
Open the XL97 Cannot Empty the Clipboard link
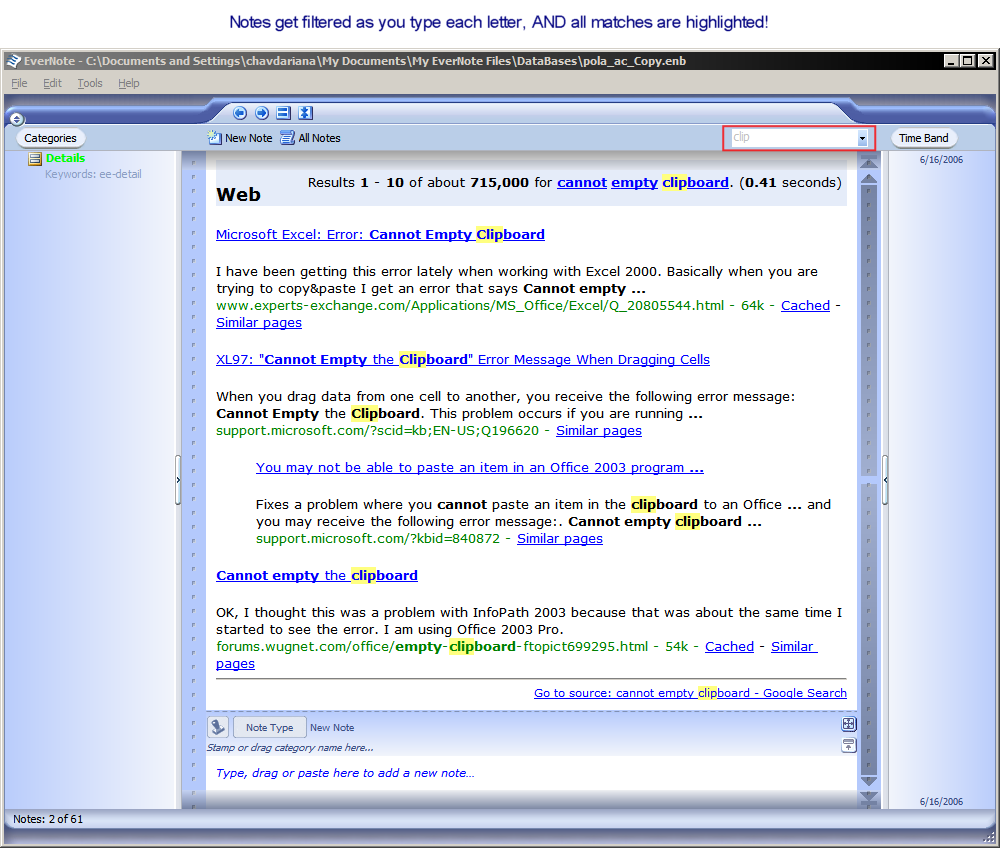click(x=463, y=360)
